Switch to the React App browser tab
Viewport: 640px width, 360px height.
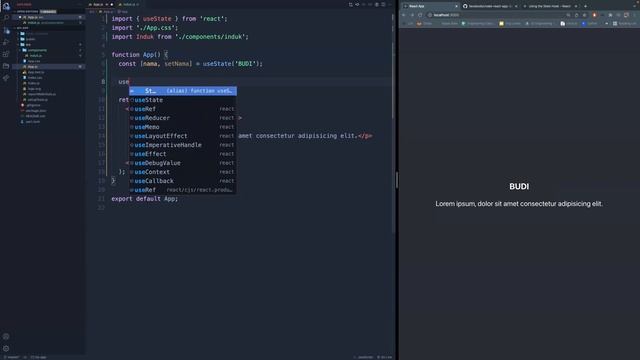(x=431, y=6)
